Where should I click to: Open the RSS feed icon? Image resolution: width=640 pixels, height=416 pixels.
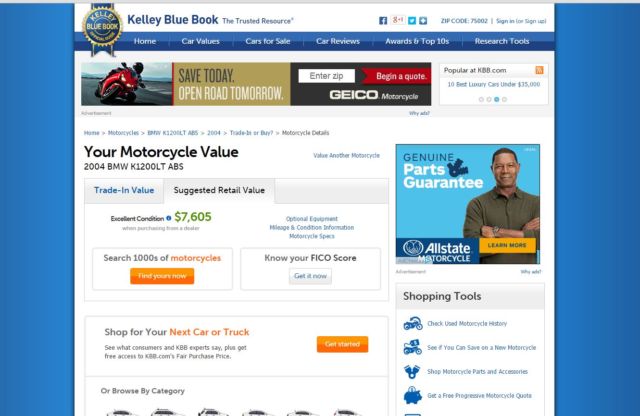(539, 70)
